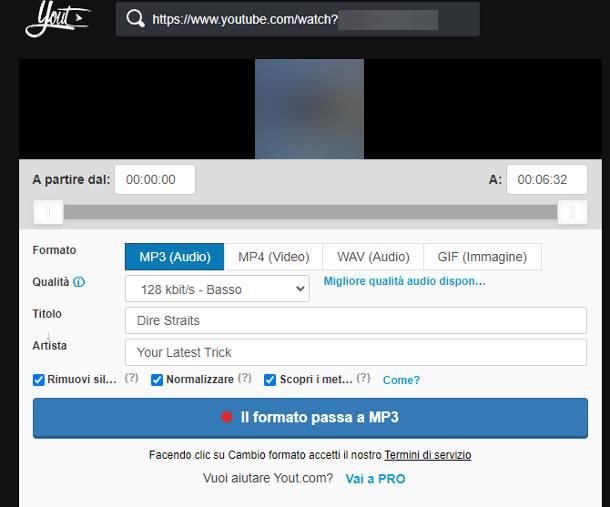Click the Titolo field containing Dire Straits
Image resolution: width=610 pixels, height=507 pixels.
pyautogui.click(x=356, y=320)
